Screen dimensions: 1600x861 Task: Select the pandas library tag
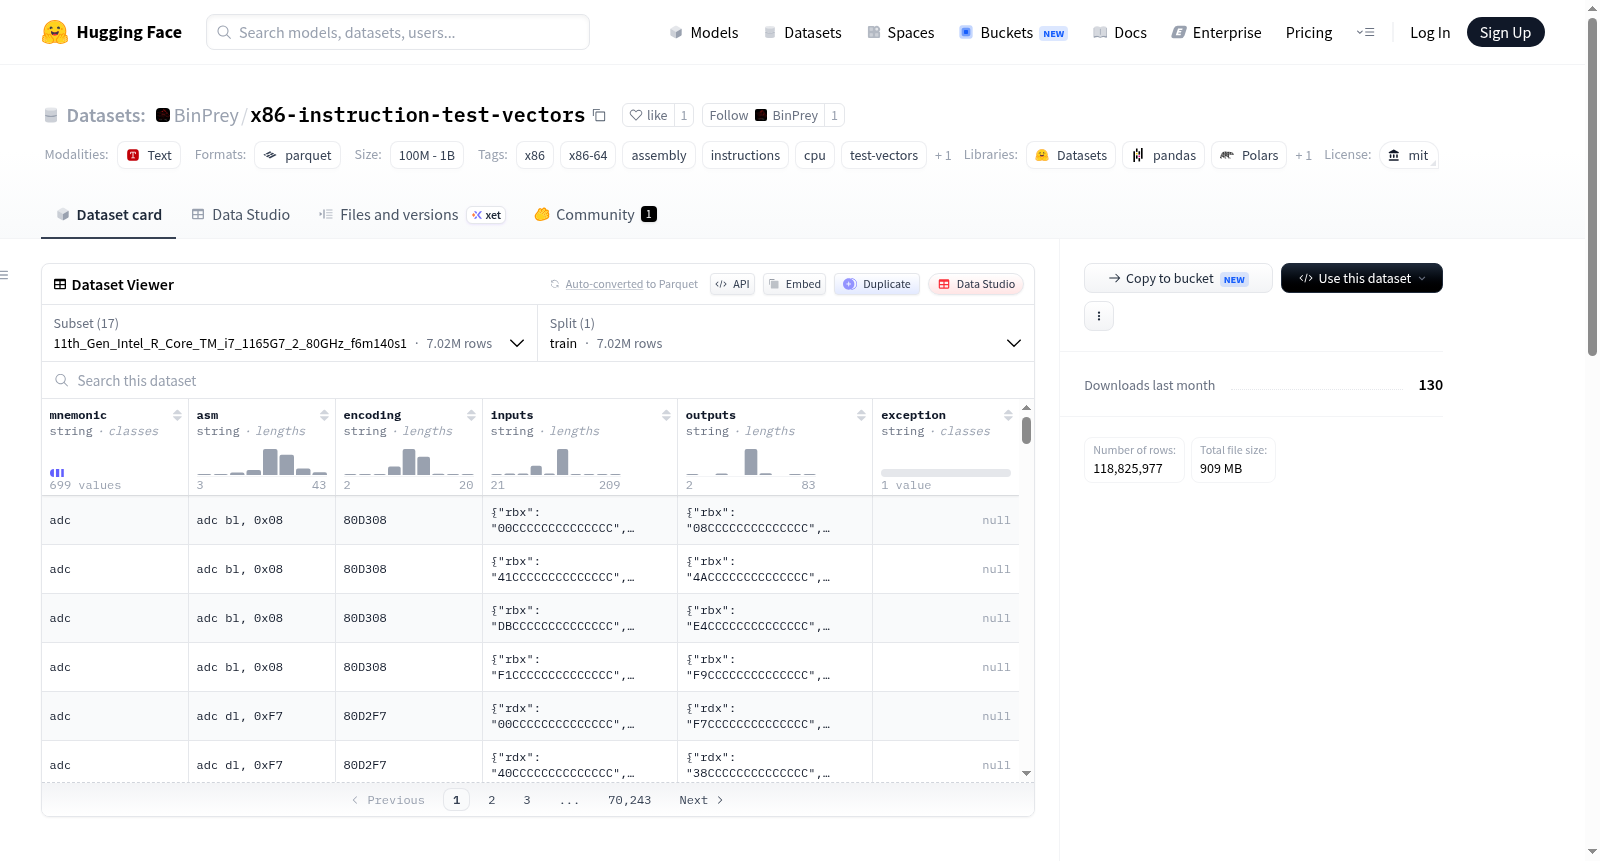[1163, 155]
